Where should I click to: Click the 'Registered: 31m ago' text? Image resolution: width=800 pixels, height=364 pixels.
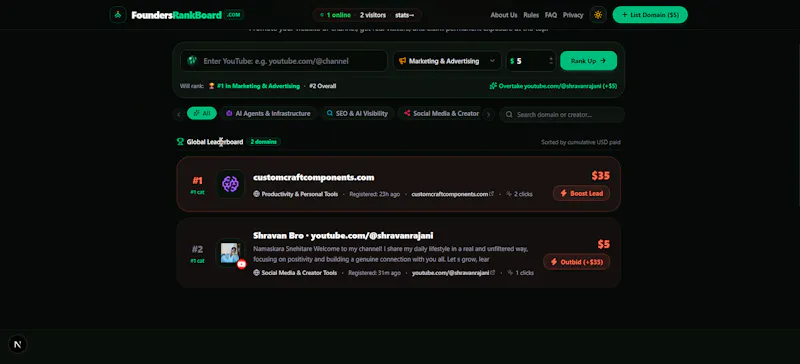coord(374,273)
